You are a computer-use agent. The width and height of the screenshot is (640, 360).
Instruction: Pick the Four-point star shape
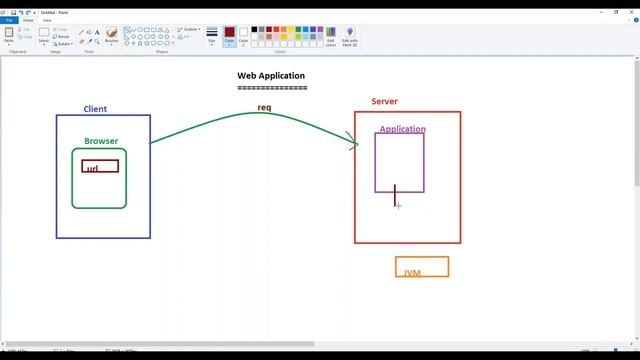(133, 43)
